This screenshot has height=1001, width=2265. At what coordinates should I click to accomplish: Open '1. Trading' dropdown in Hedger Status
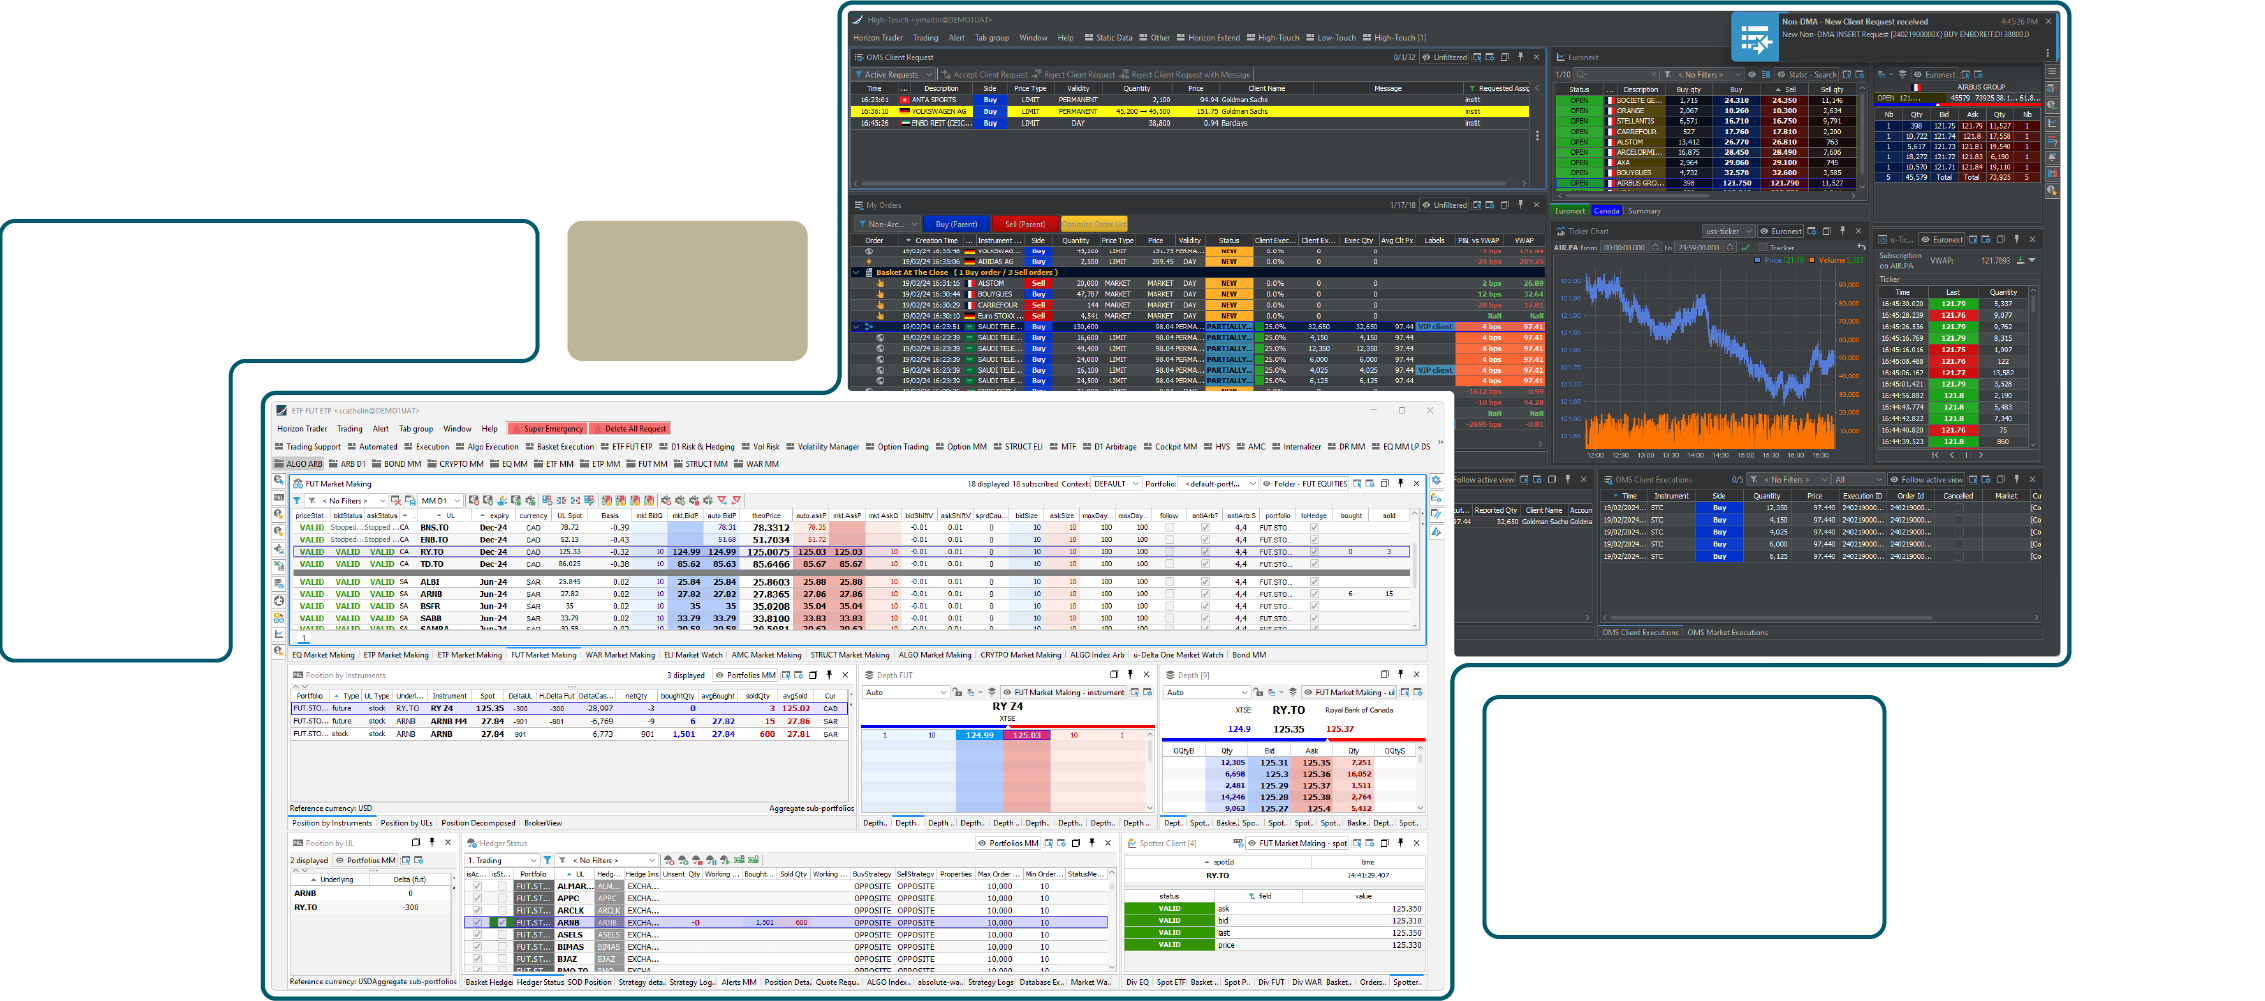pos(503,860)
